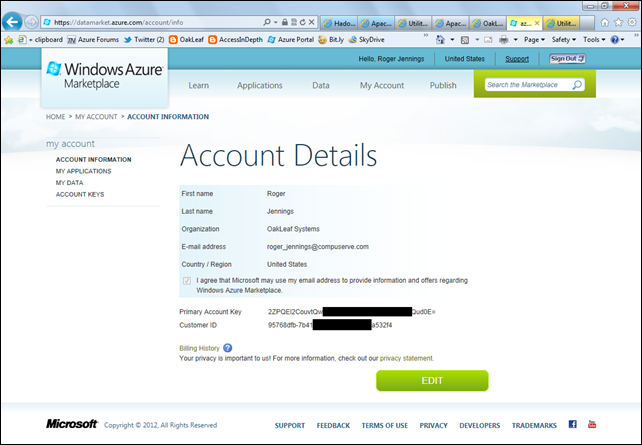Image resolution: width=642 pixels, height=445 pixels.
Task: Click the Sign Out button
Action: point(567,59)
